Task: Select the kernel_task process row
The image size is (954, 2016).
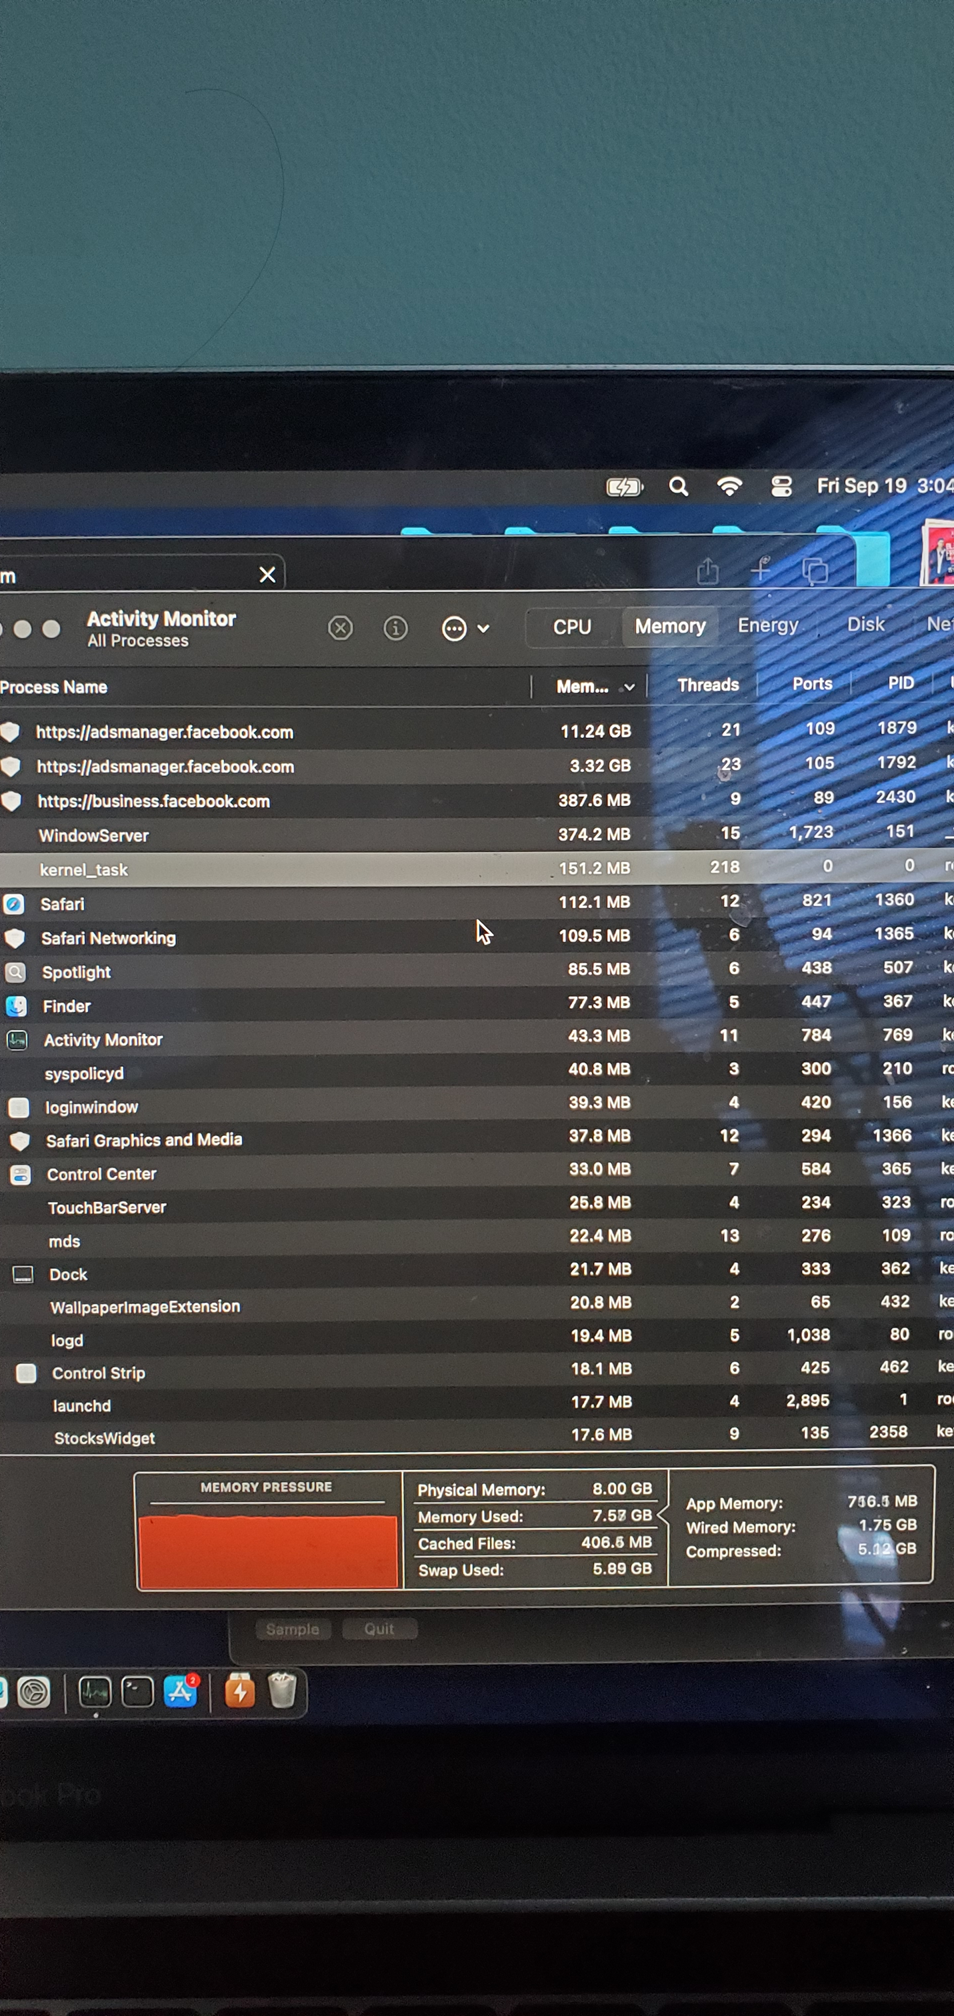Action: click(477, 869)
